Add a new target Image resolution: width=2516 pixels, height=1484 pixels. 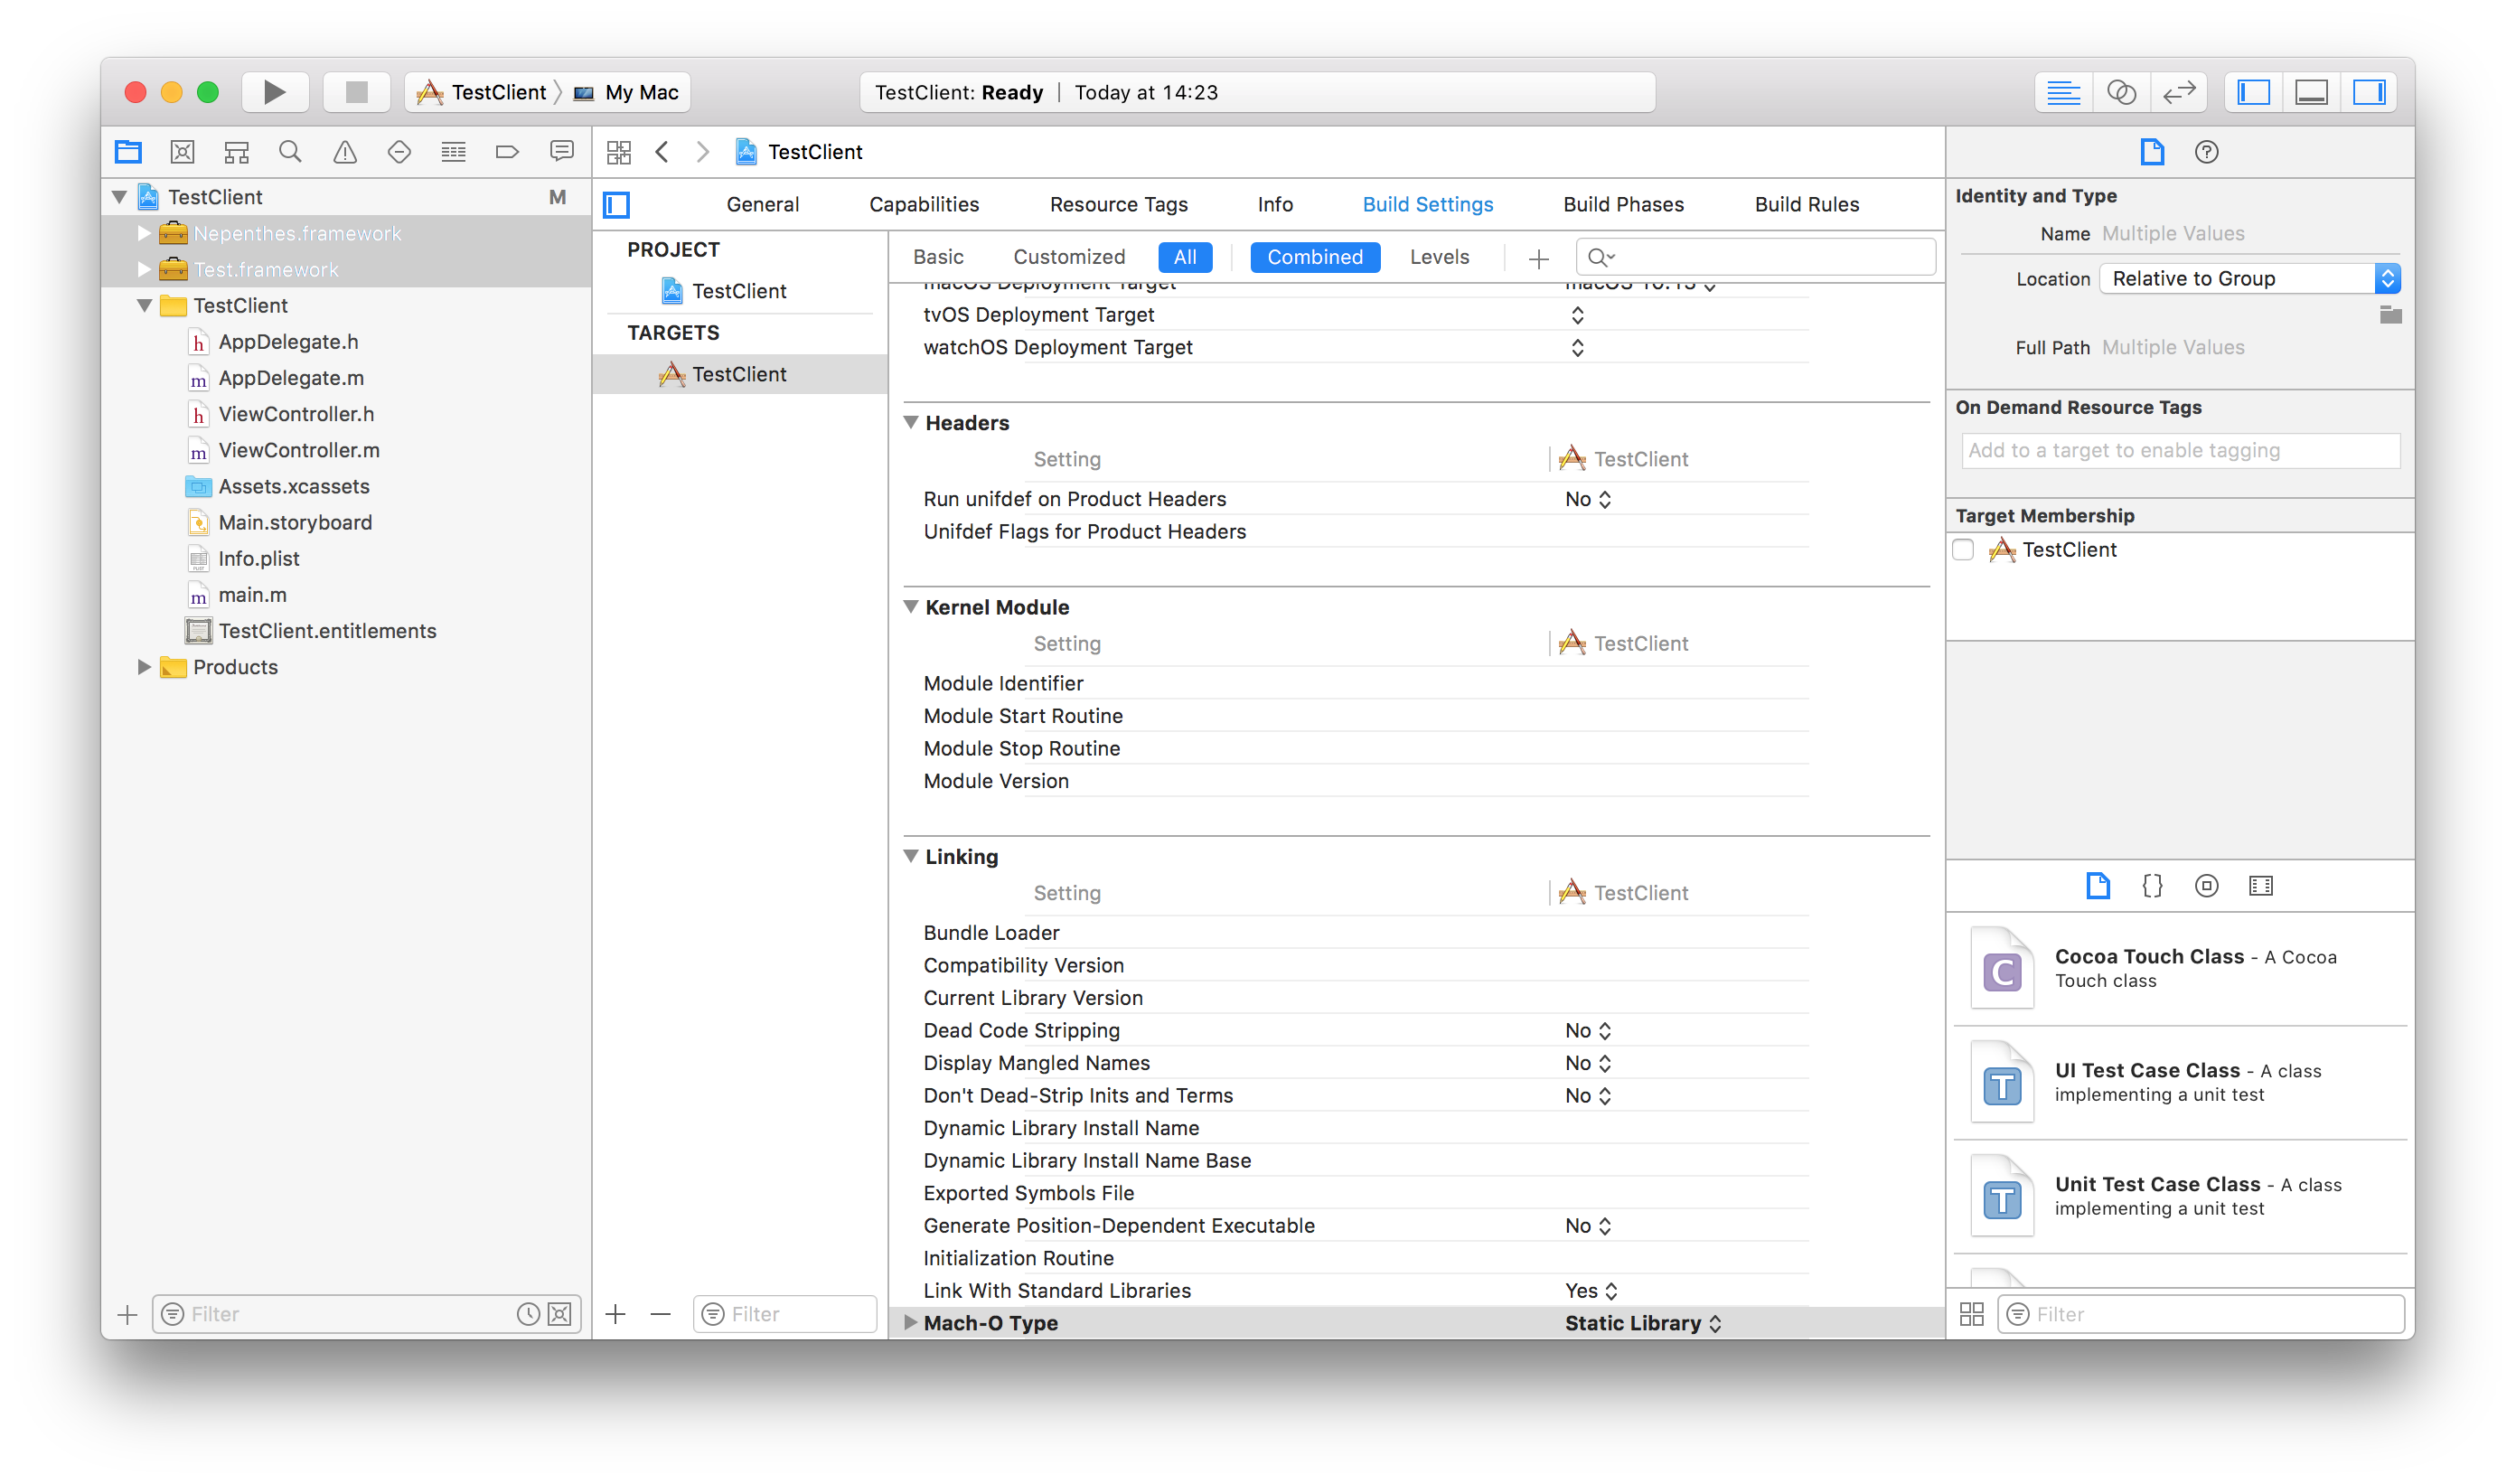point(616,1314)
